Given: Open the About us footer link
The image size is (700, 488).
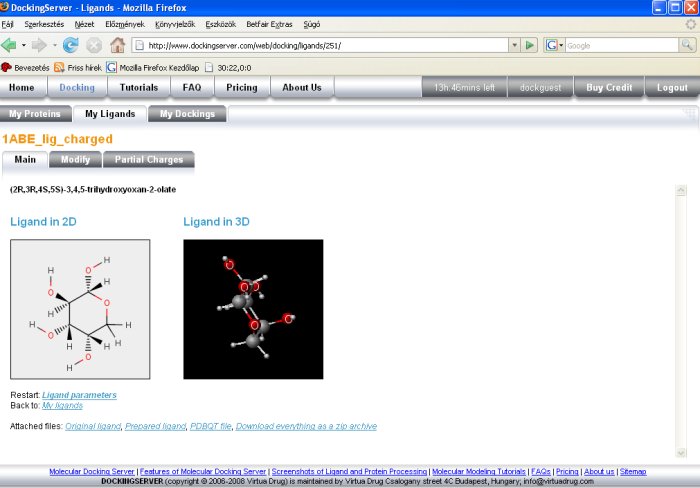Looking at the screenshot, I should 599,471.
